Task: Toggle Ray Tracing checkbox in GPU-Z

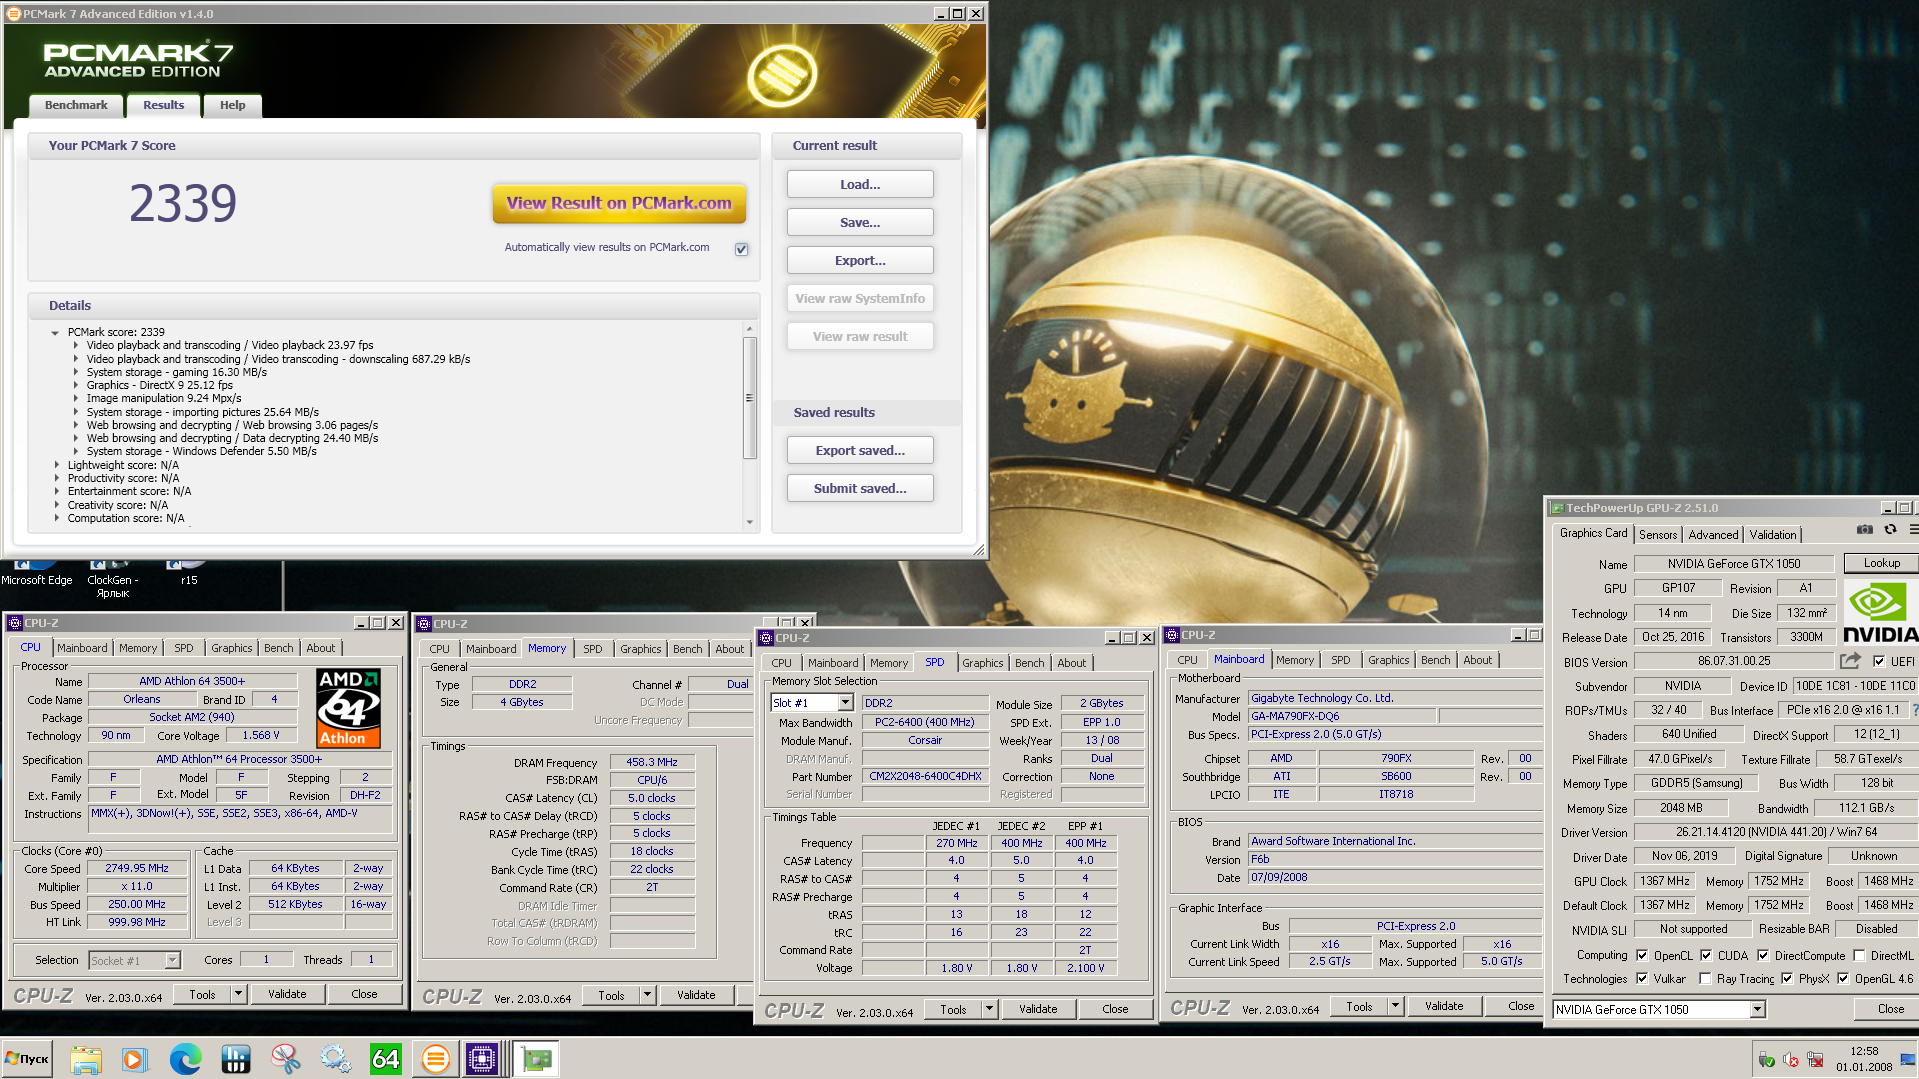Action: (x=1705, y=978)
